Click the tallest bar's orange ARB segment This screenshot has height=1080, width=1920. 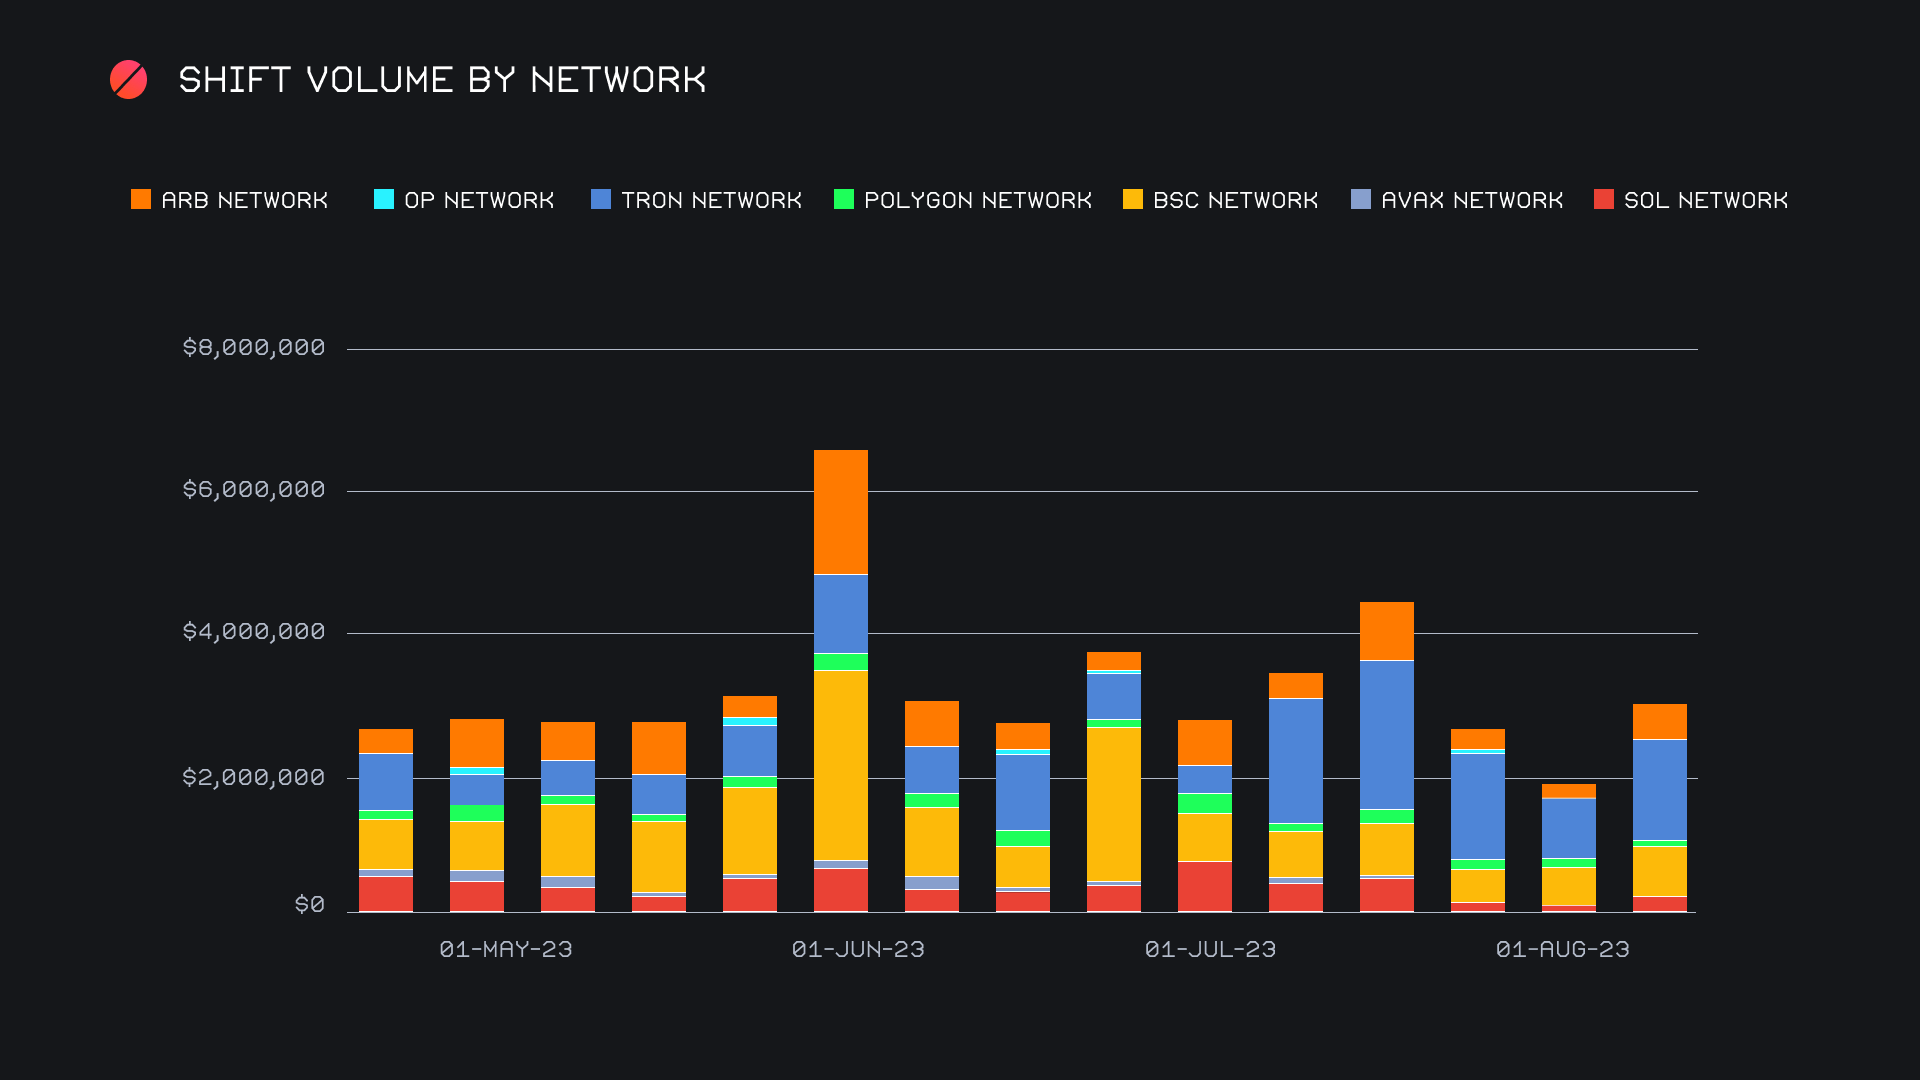click(x=841, y=511)
